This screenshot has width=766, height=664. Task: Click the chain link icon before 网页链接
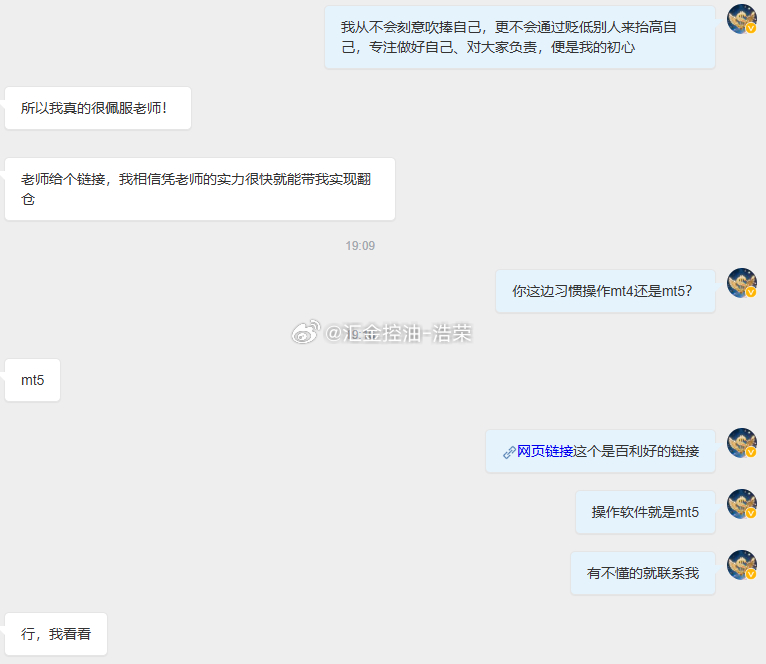point(509,452)
